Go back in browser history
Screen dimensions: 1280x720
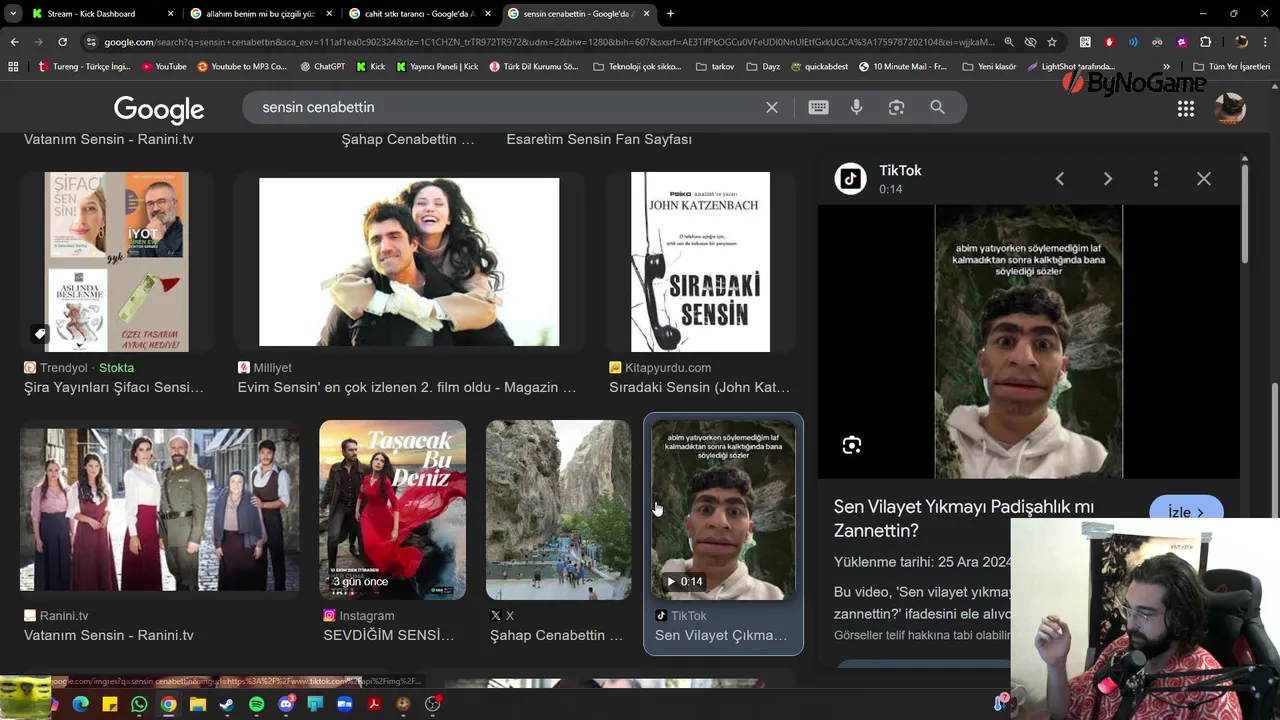pos(14,42)
